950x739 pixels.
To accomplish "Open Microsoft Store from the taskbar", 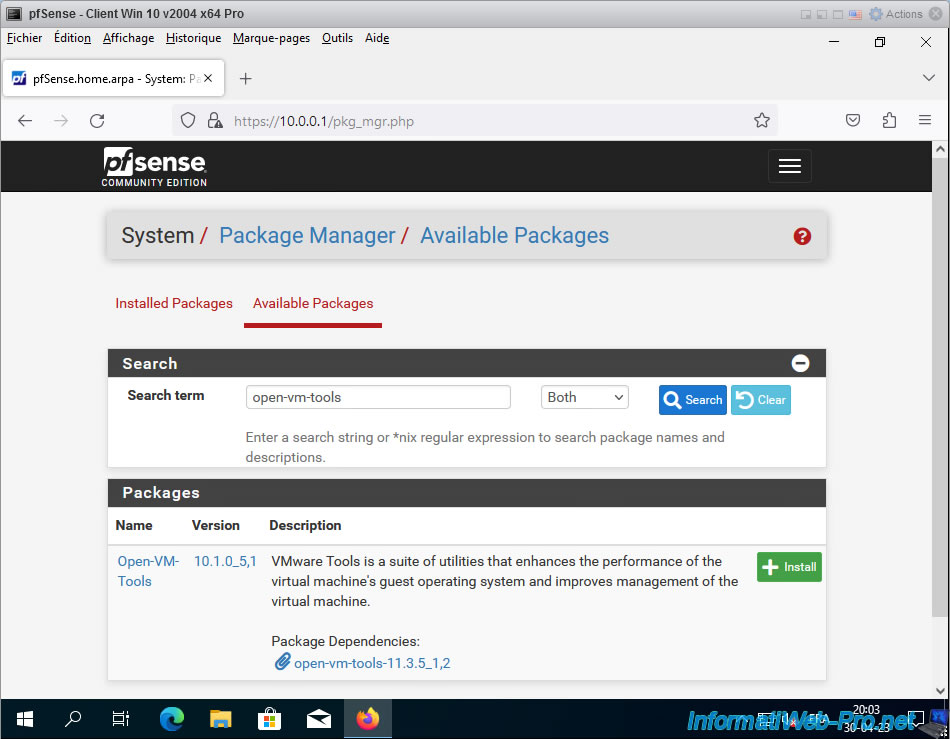I will coord(269,719).
